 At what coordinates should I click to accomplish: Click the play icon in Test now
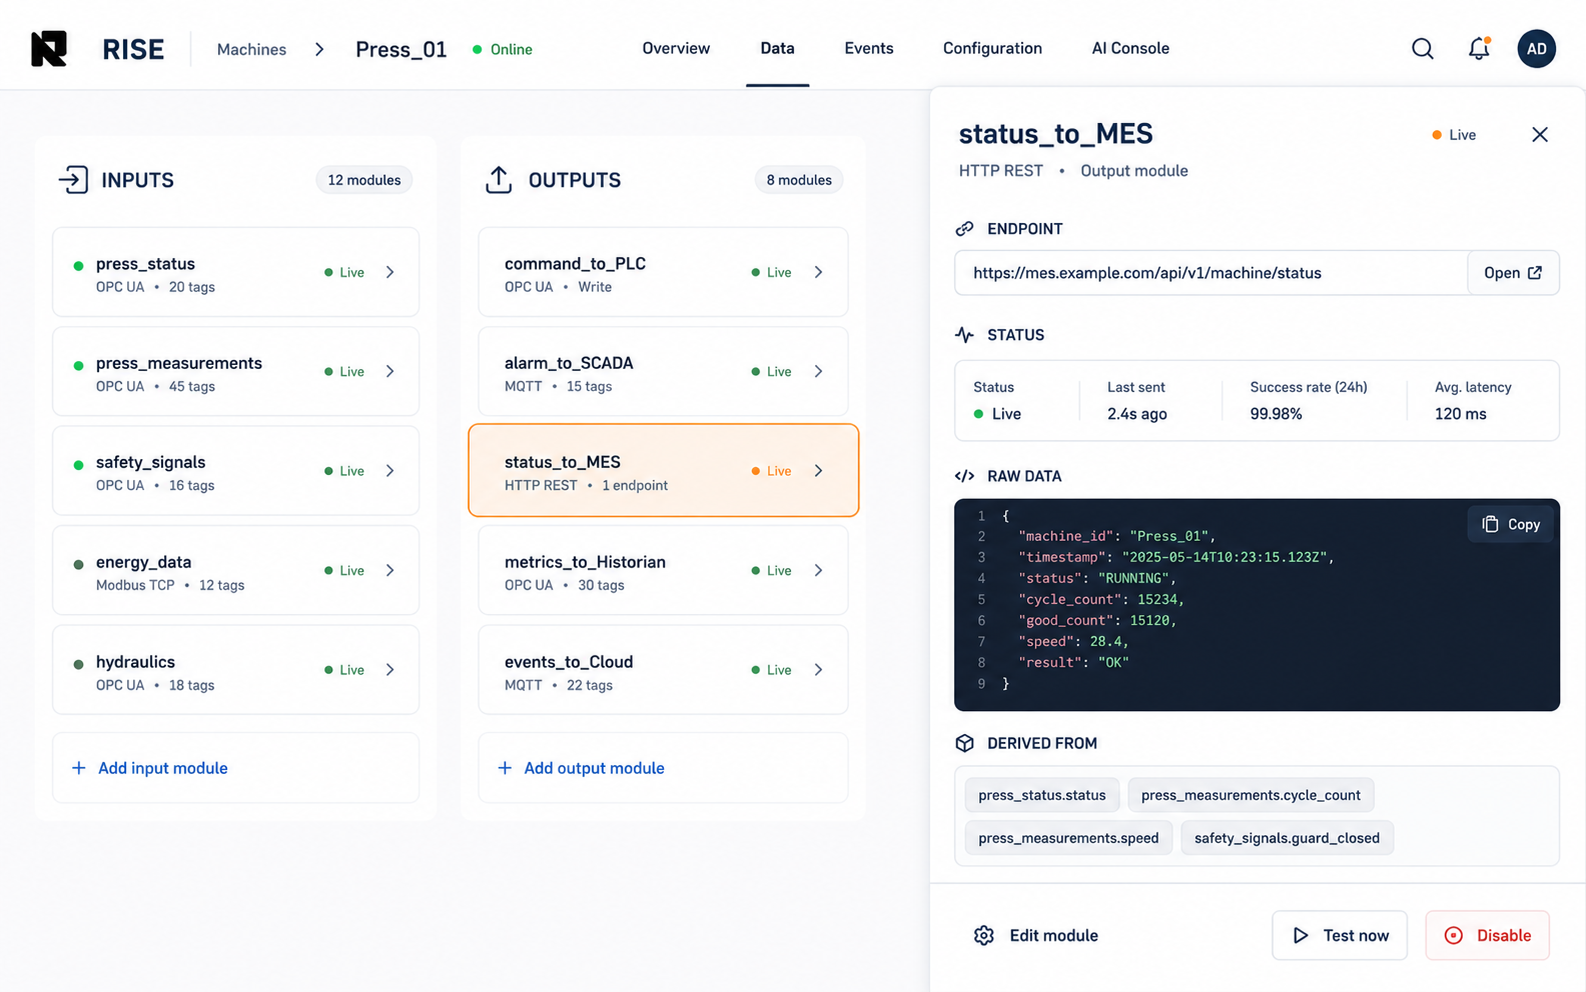tap(1300, 935)
